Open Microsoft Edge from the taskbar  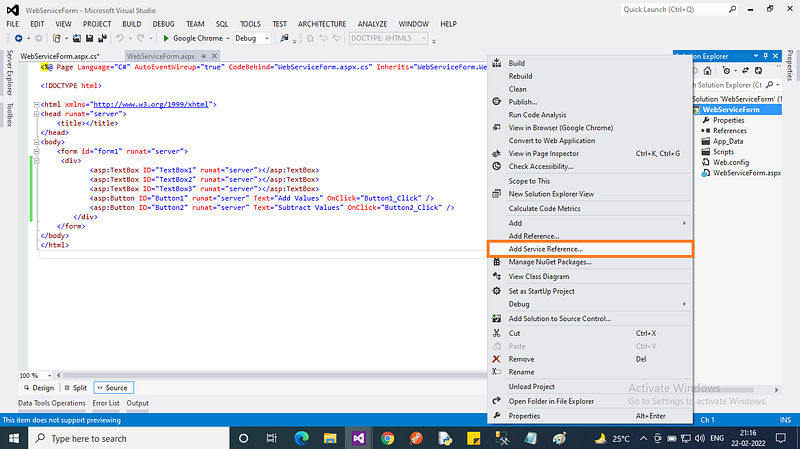click(x=302, y=438)
